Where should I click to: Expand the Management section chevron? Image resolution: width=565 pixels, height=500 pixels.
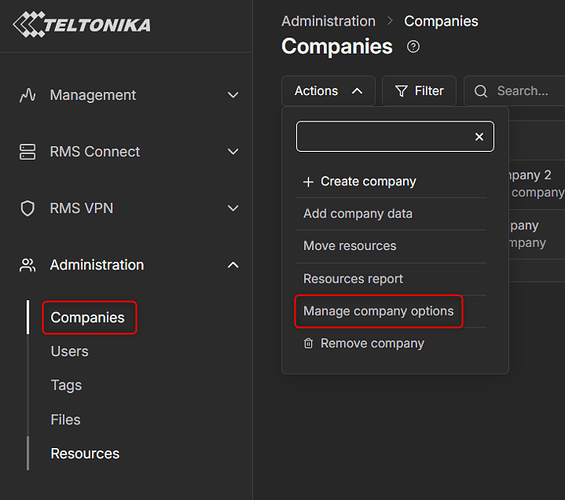pyautogui.click(x=233, y=95)
